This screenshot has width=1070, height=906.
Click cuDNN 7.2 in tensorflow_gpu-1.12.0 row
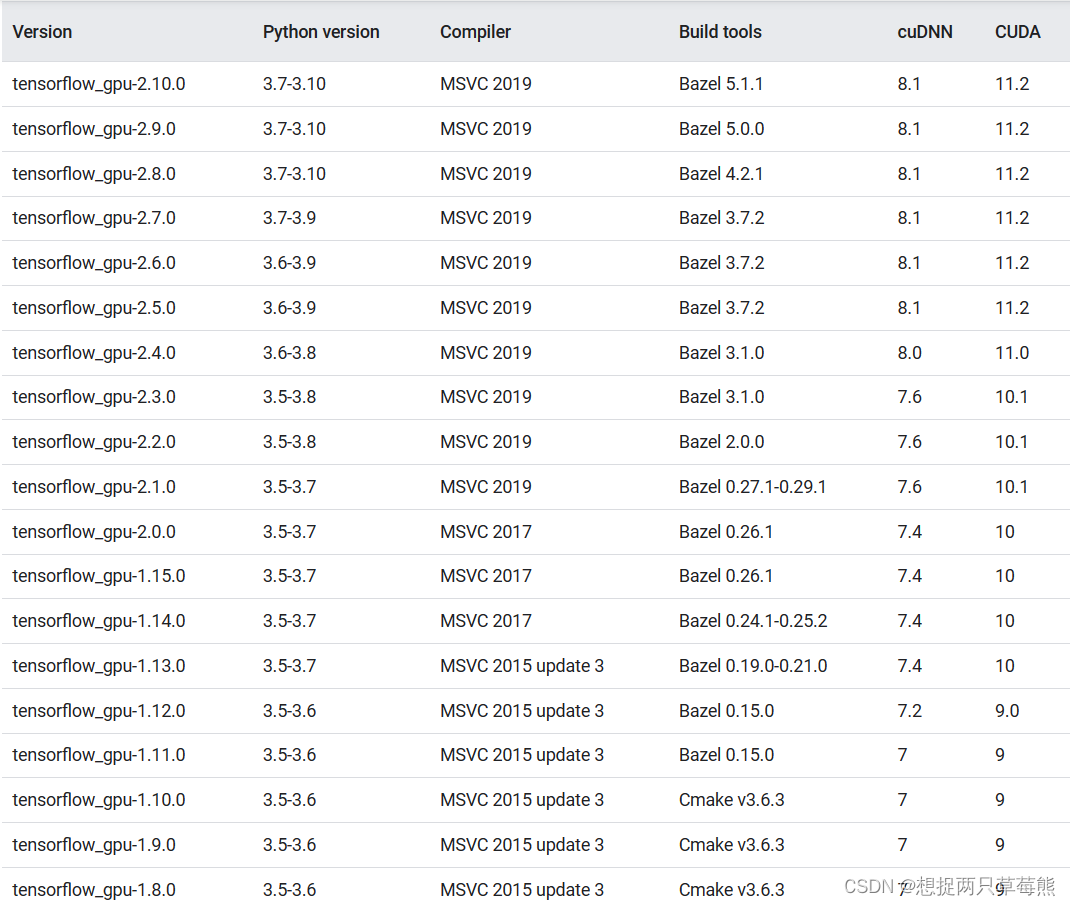tap(910, 712)
